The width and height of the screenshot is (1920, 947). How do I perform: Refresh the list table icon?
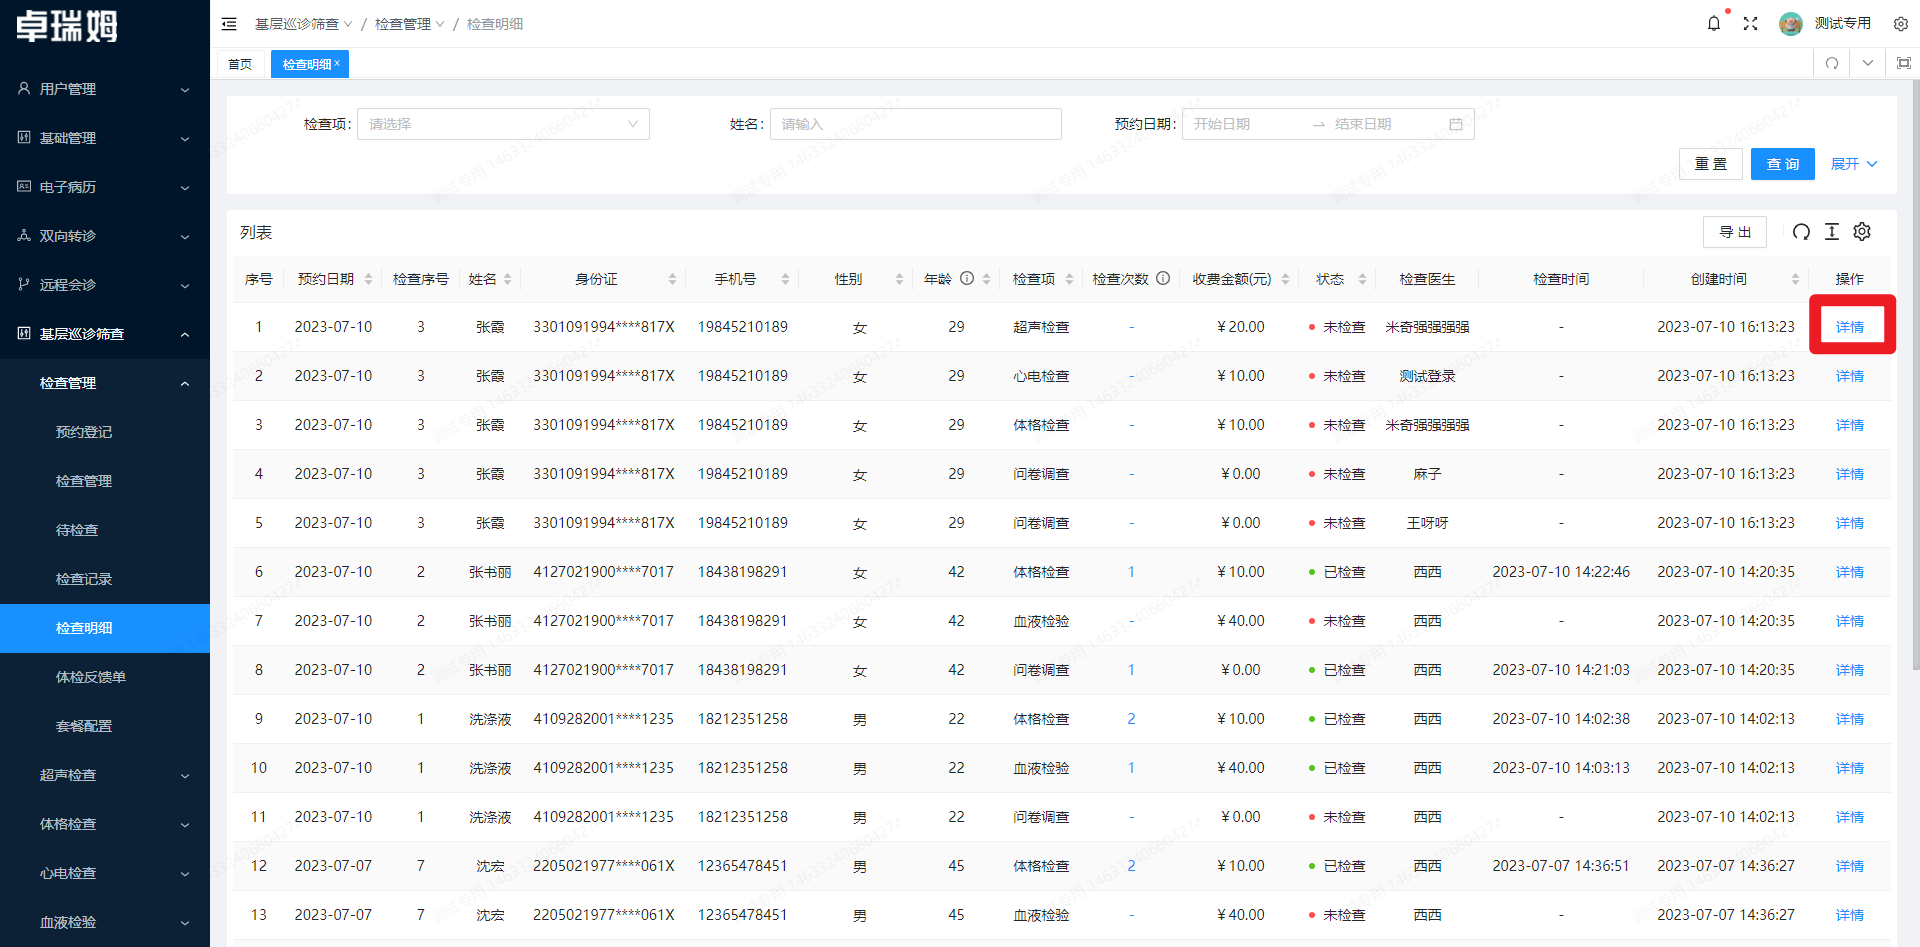point(1801,232)
